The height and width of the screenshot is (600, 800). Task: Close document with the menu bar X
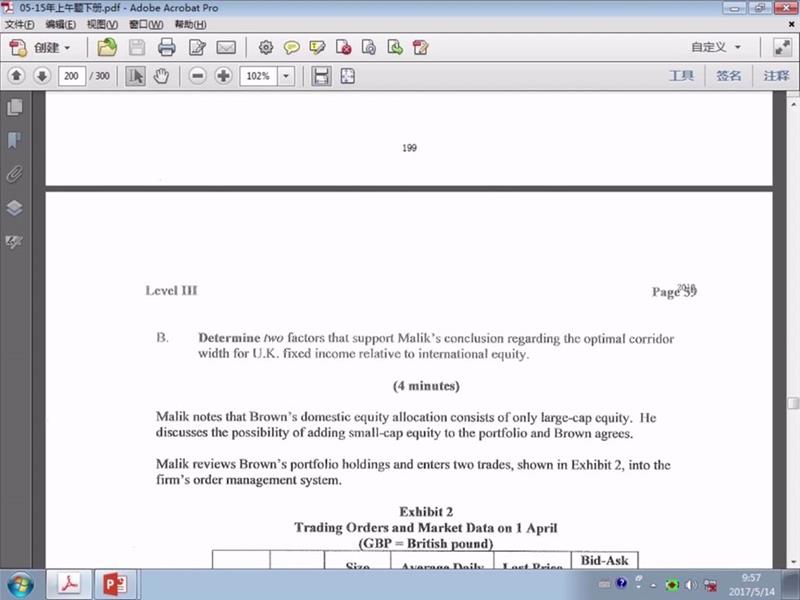791,24
